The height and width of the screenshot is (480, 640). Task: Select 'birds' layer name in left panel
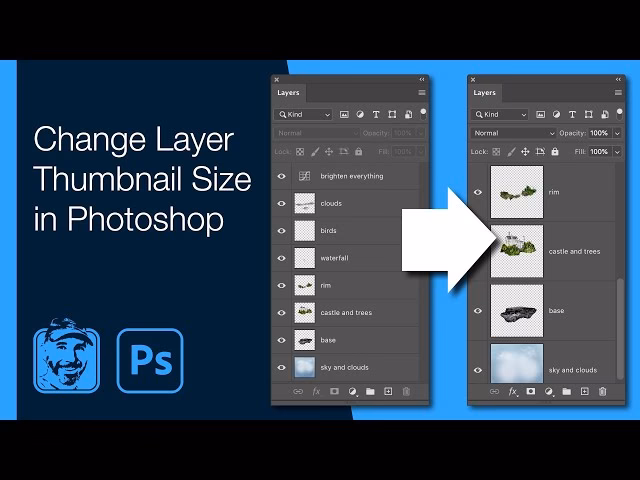328,231
